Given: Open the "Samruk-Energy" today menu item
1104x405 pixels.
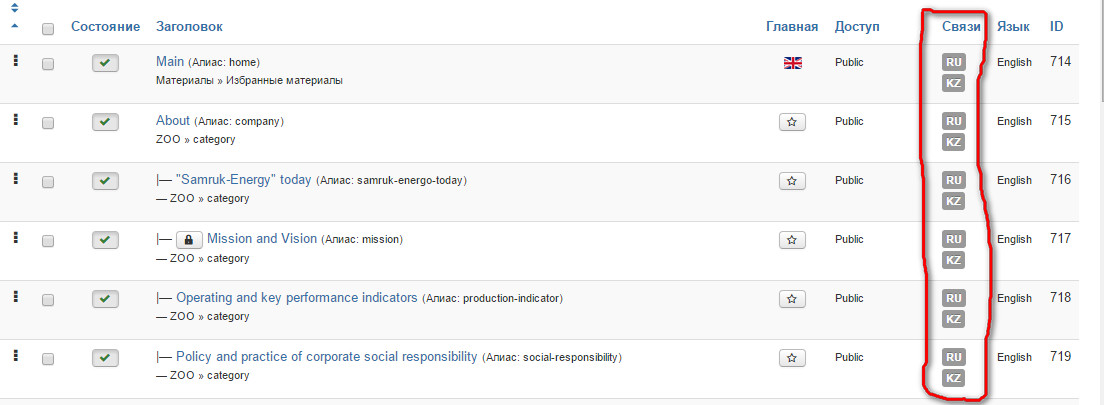Looking at the screenshot, I should 243,180.
